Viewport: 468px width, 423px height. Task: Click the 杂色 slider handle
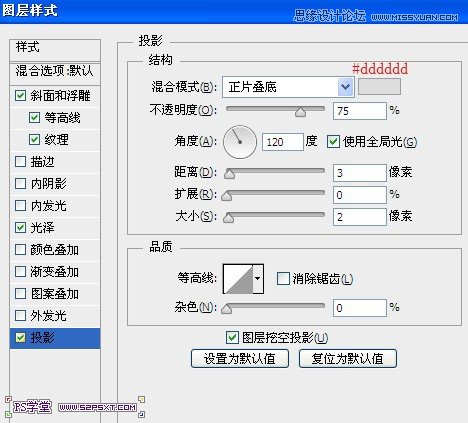(227, 309)
